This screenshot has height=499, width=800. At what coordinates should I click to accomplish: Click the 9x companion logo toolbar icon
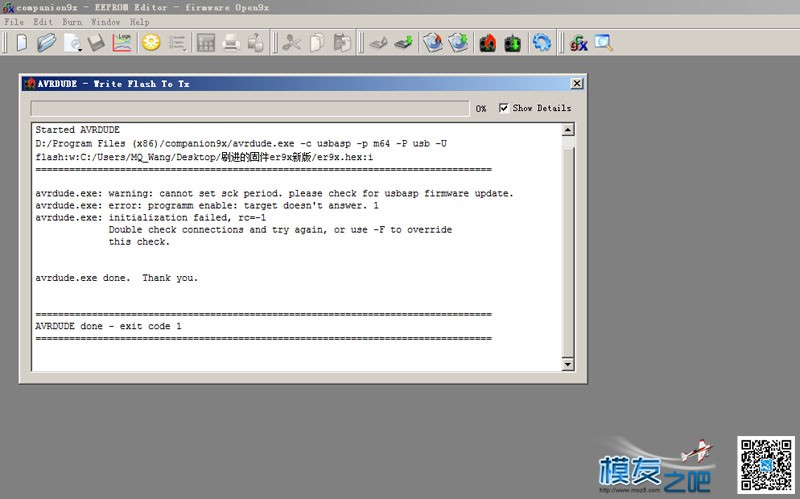pyautogui.click(x=578, y=43)
